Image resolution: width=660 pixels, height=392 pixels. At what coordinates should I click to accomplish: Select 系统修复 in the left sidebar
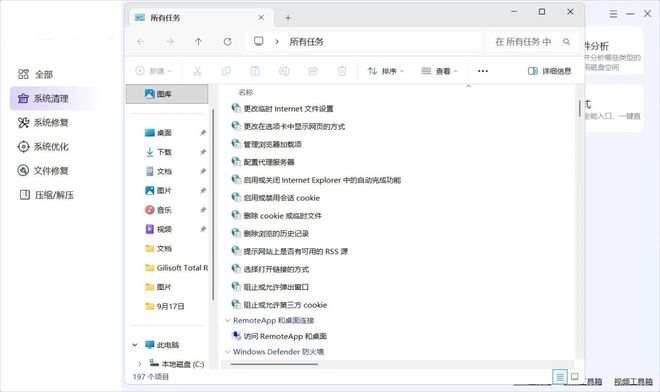(43, 123)
